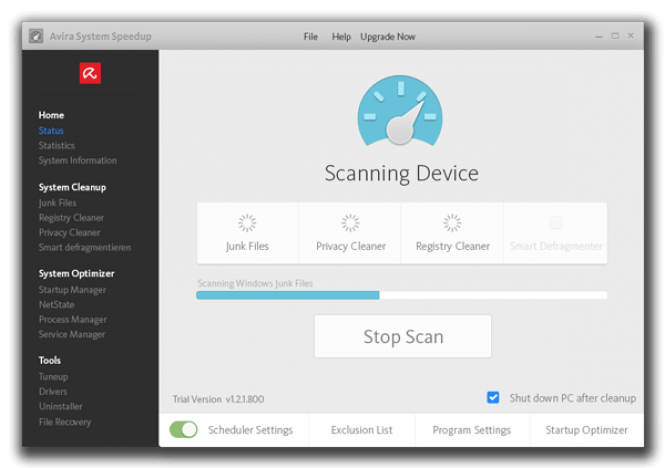Open the File menu
The image size is (665, 468).
point(310,36)
